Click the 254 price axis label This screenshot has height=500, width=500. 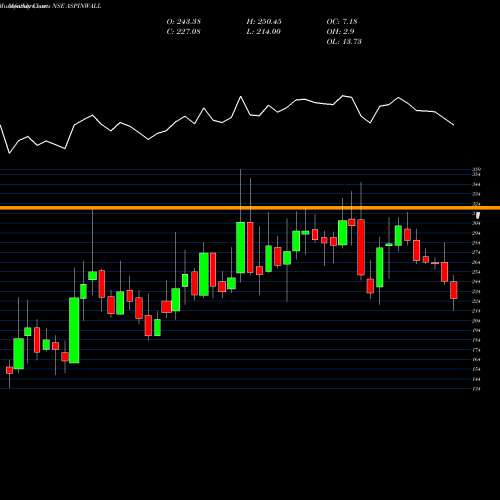pos(476,272)
